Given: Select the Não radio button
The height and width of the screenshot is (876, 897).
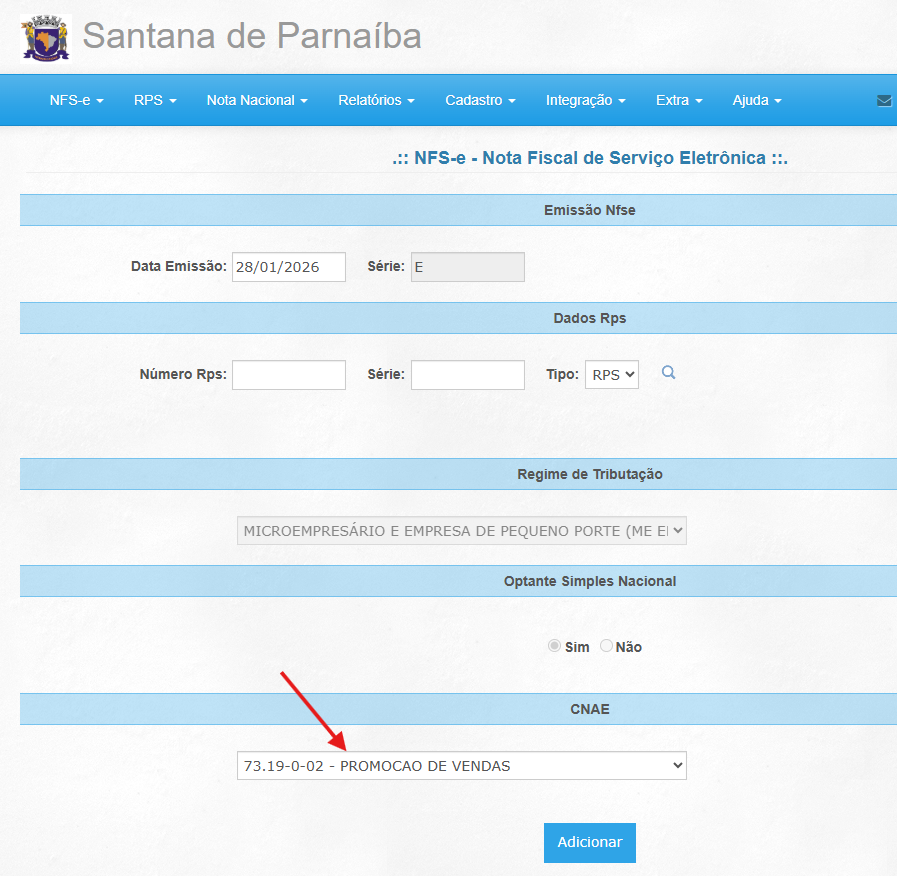Looking at the screenshot, I should 606,646.
